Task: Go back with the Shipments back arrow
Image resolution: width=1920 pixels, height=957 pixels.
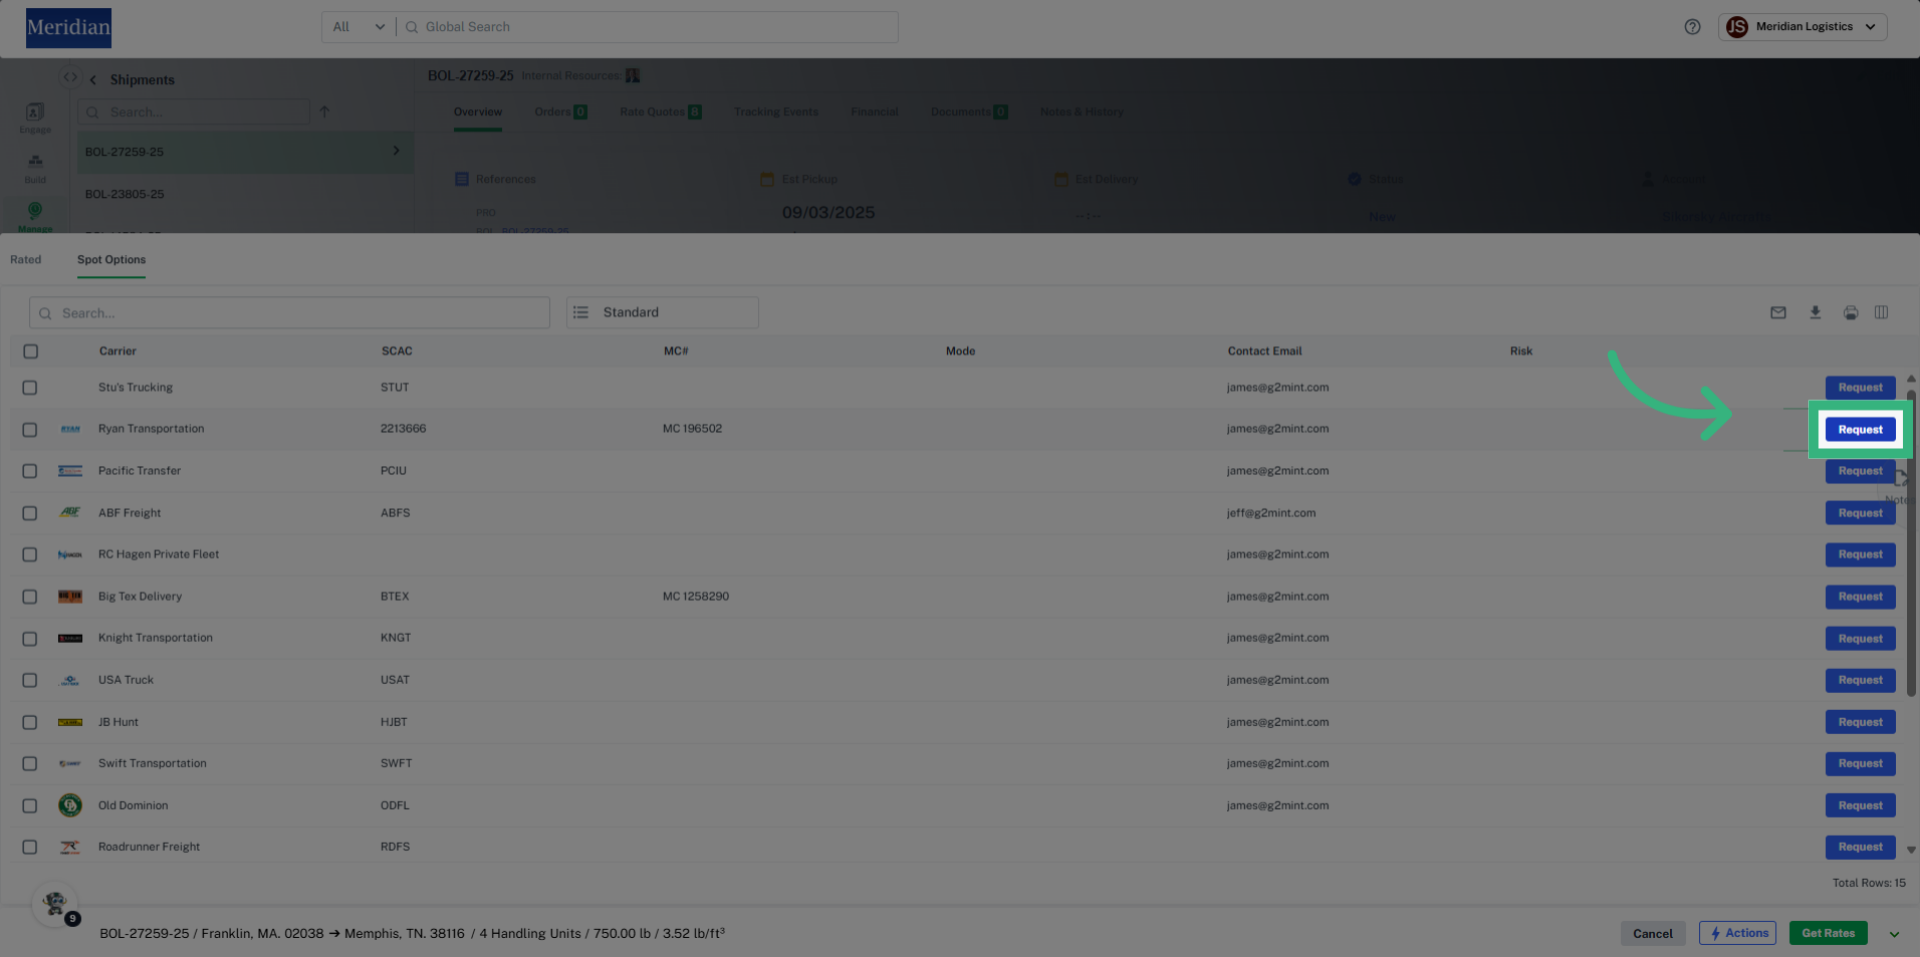Action: coord(93,80)
